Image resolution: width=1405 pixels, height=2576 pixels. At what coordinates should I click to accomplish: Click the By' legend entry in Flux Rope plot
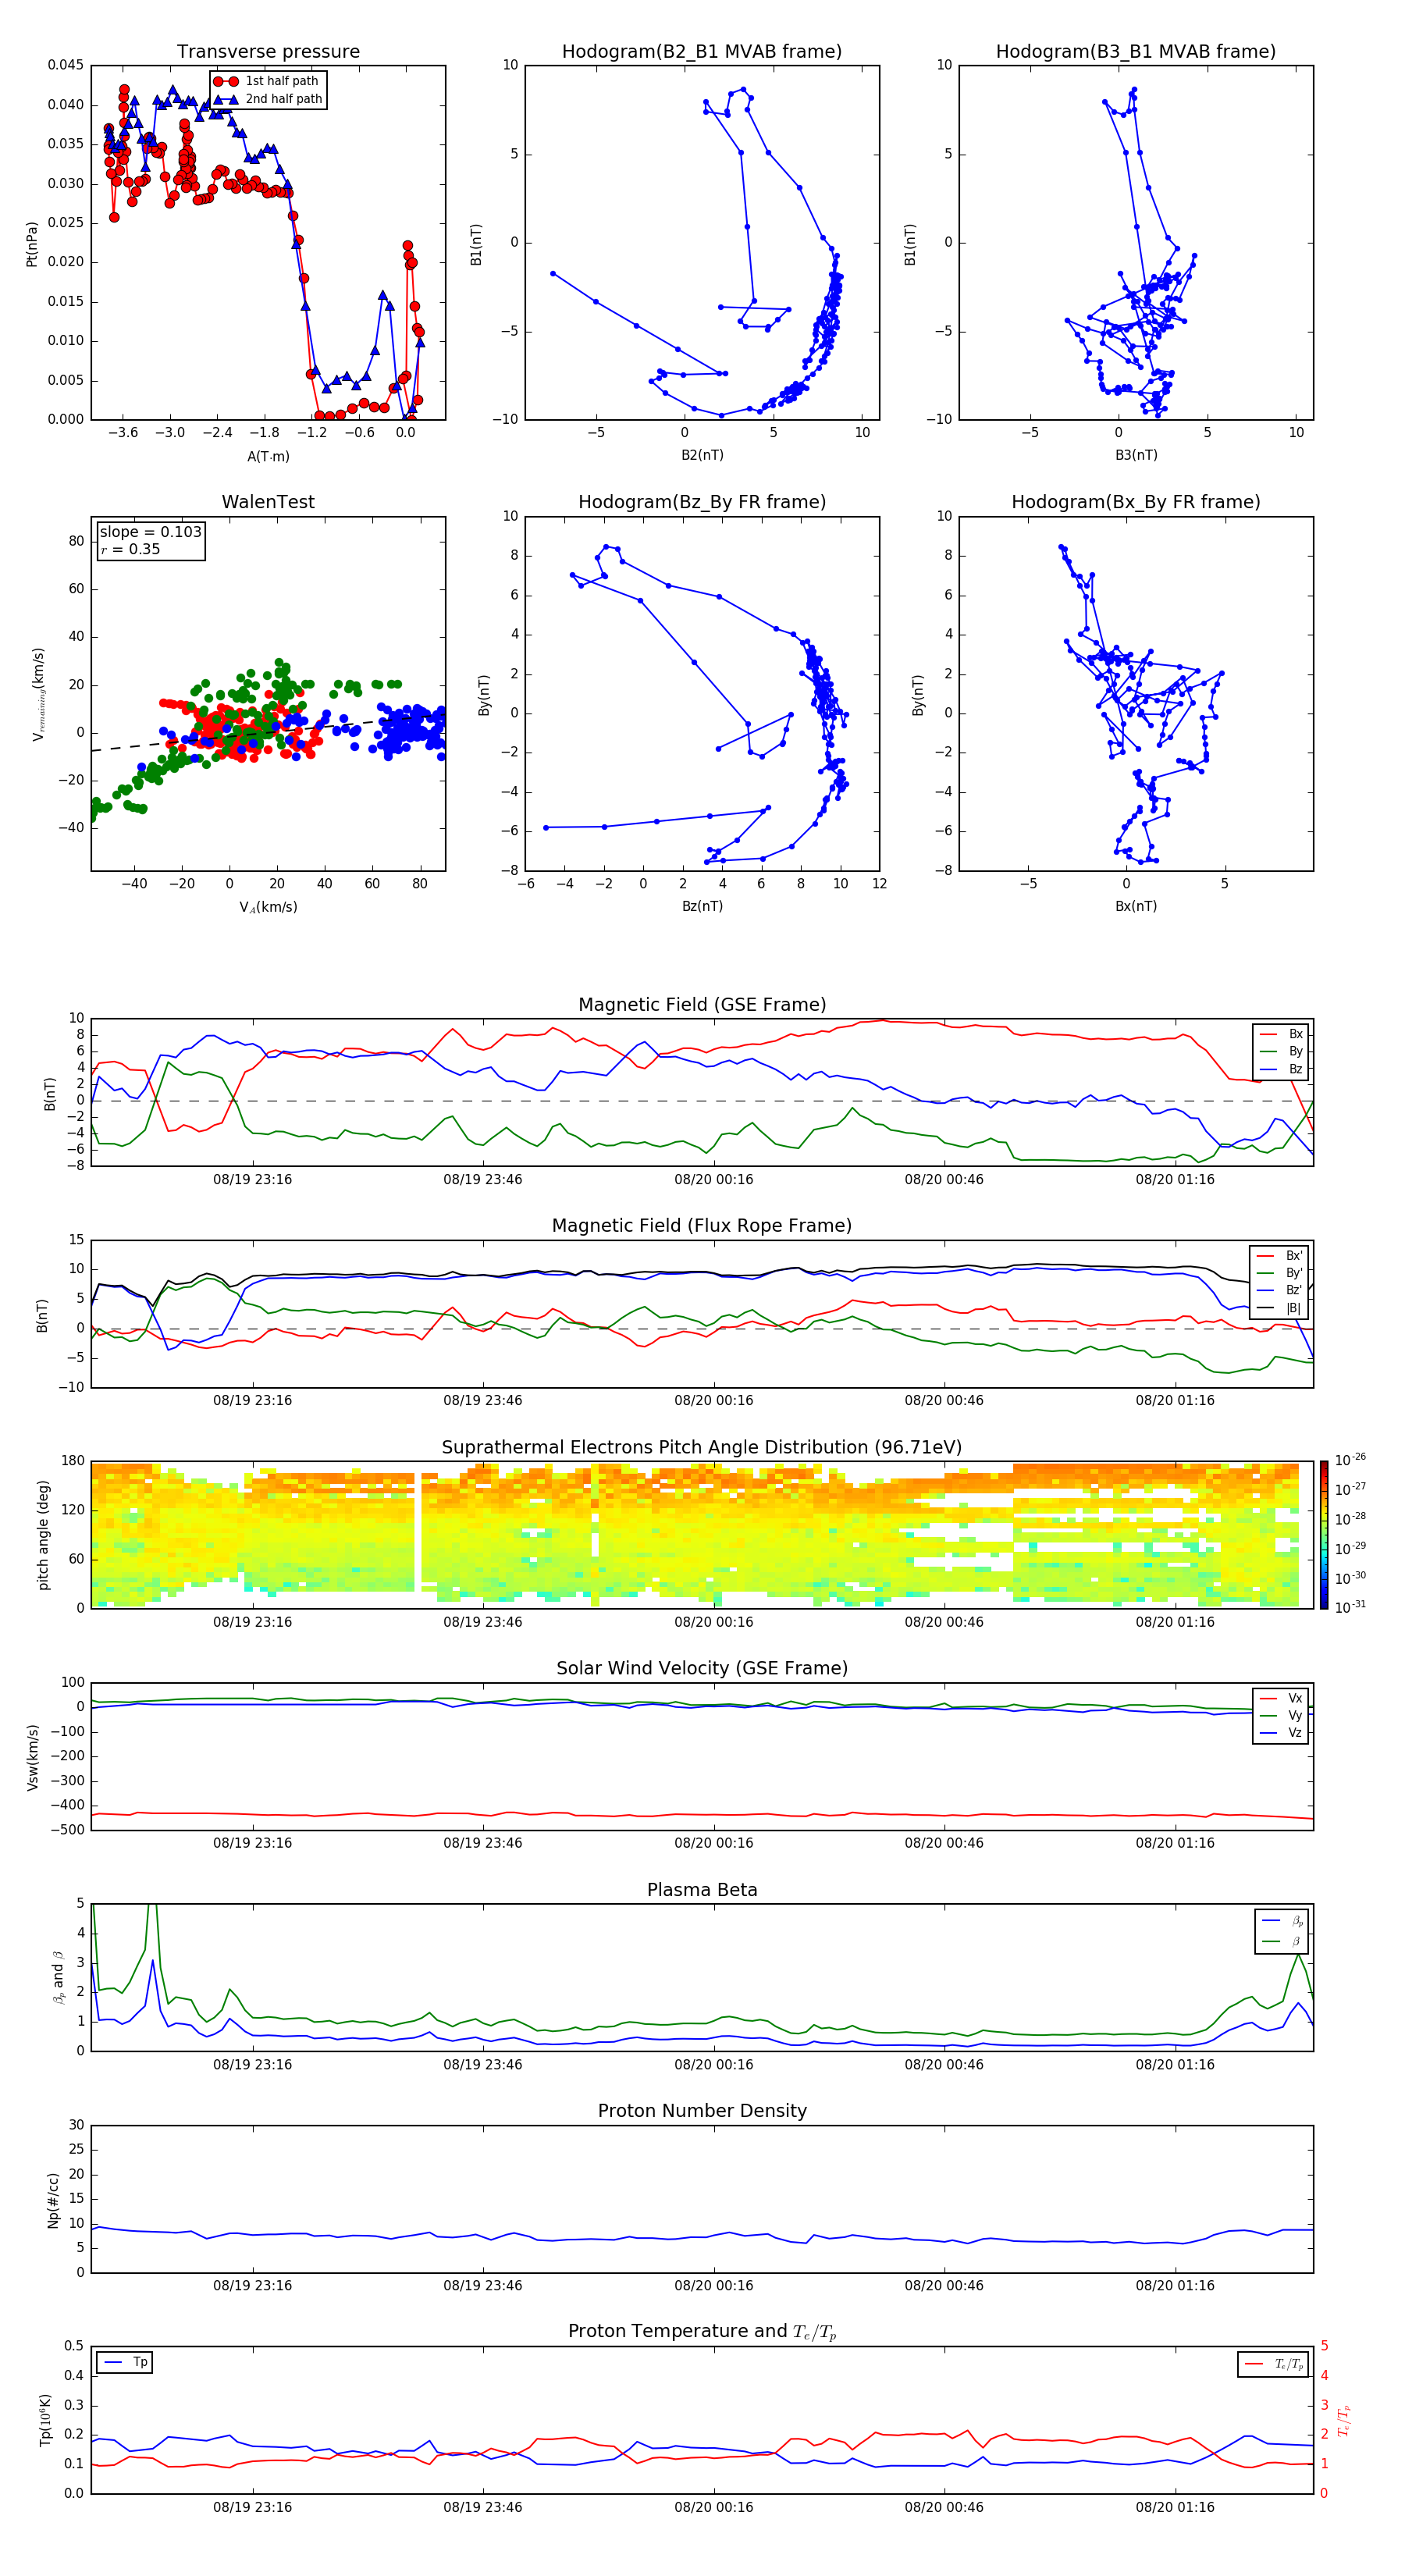pyautogui.click(x=1280, y=1273)
